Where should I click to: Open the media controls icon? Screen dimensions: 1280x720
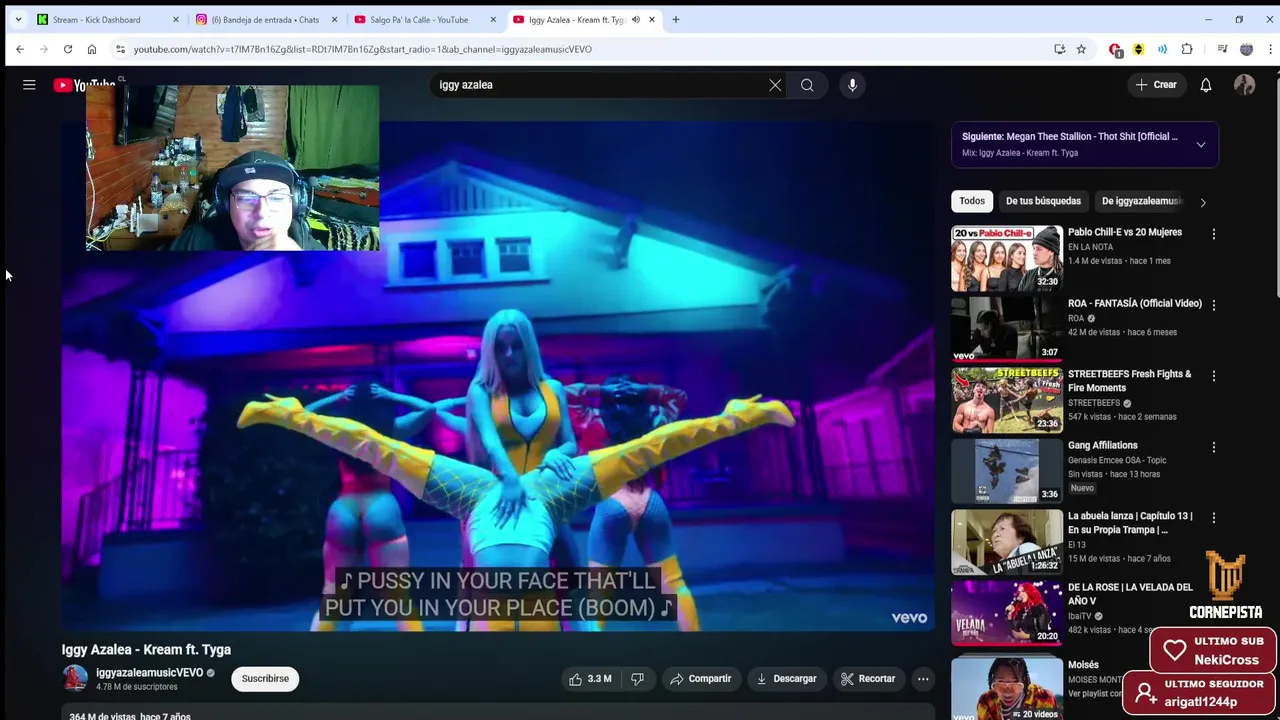click(1222, 49)
